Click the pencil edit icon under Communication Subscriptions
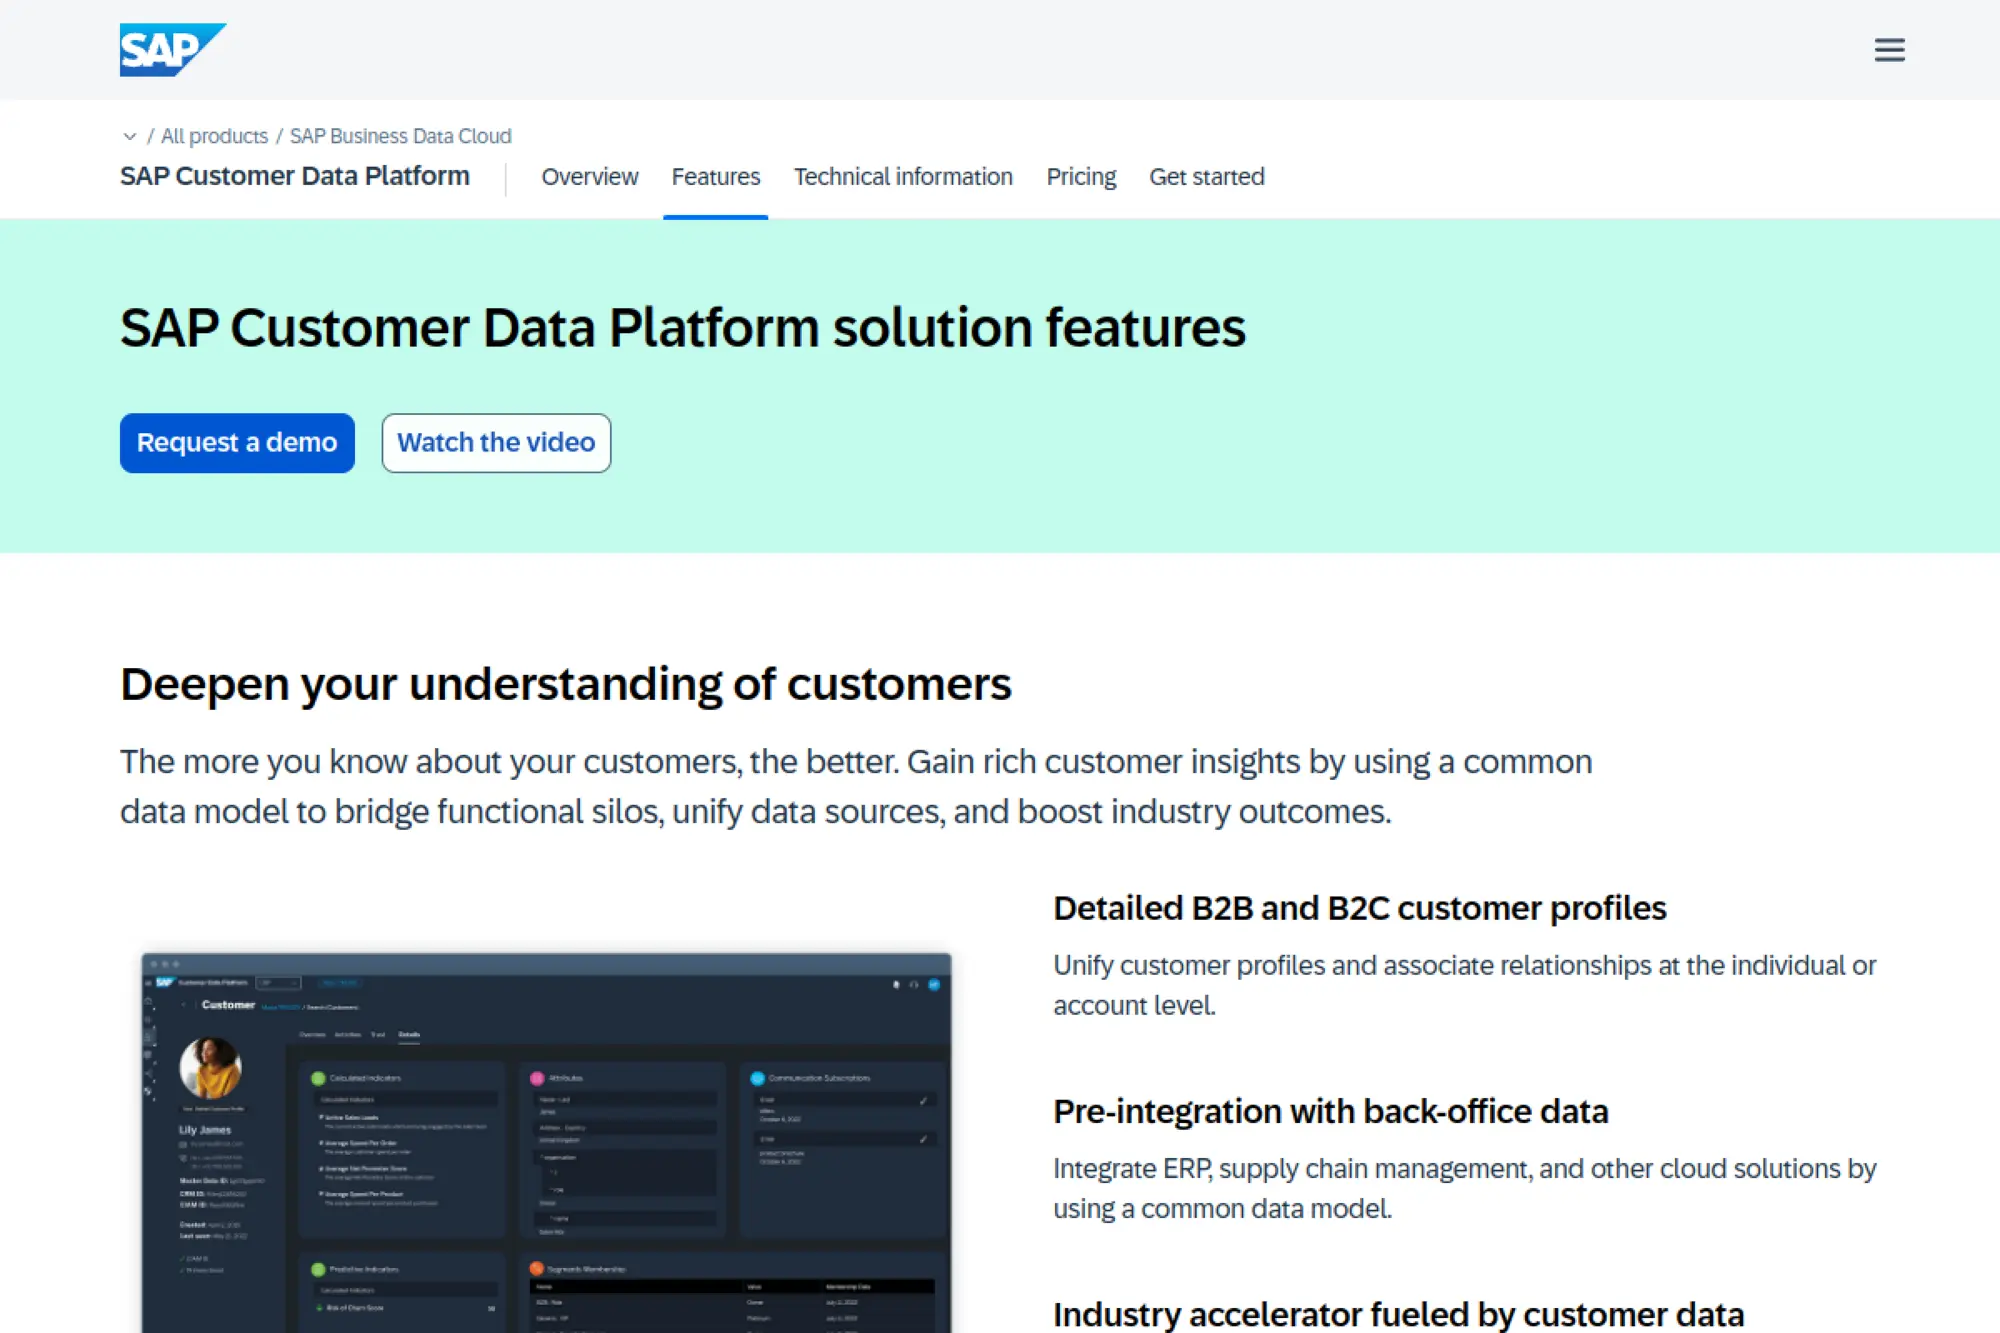 tap(924, 1103)
